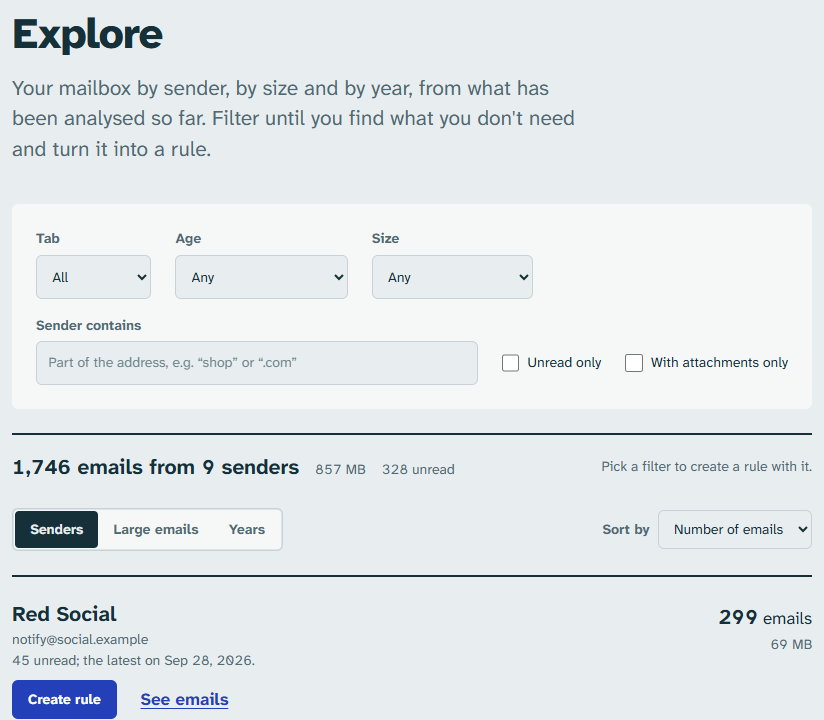Select the 69 MB size value

coord(791,644)
